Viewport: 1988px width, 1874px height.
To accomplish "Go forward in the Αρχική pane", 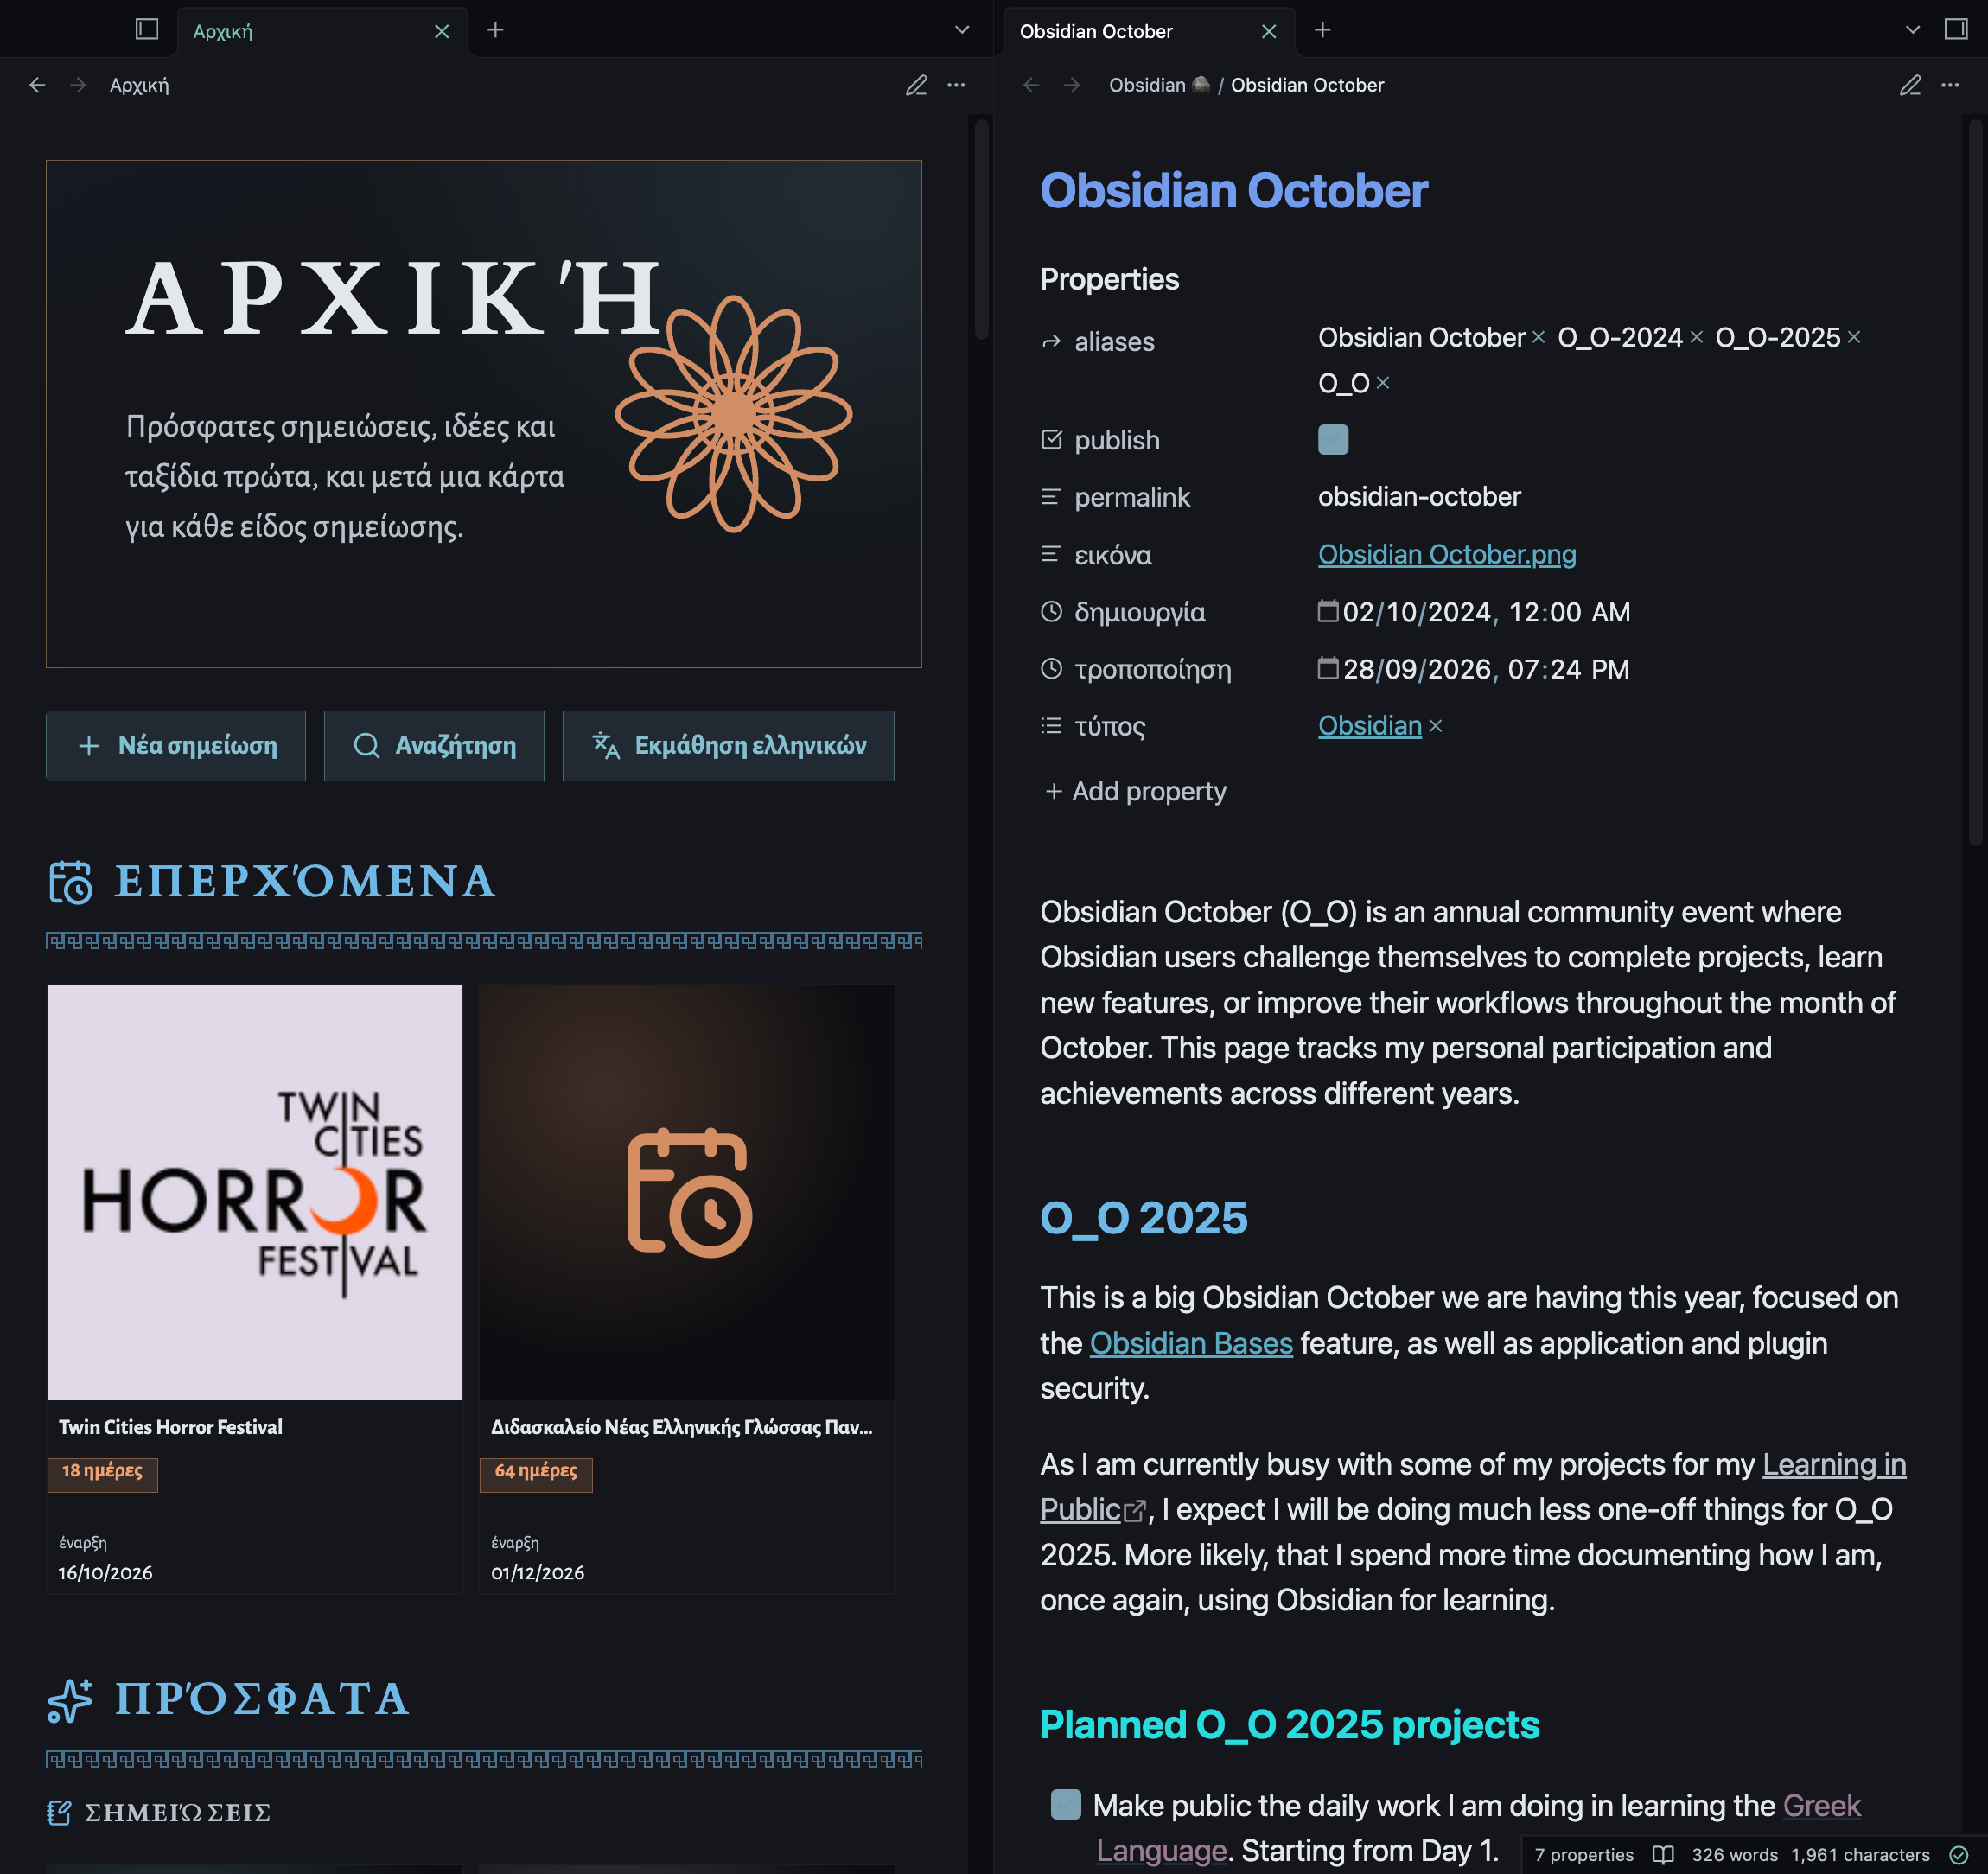I will point(78,85).
